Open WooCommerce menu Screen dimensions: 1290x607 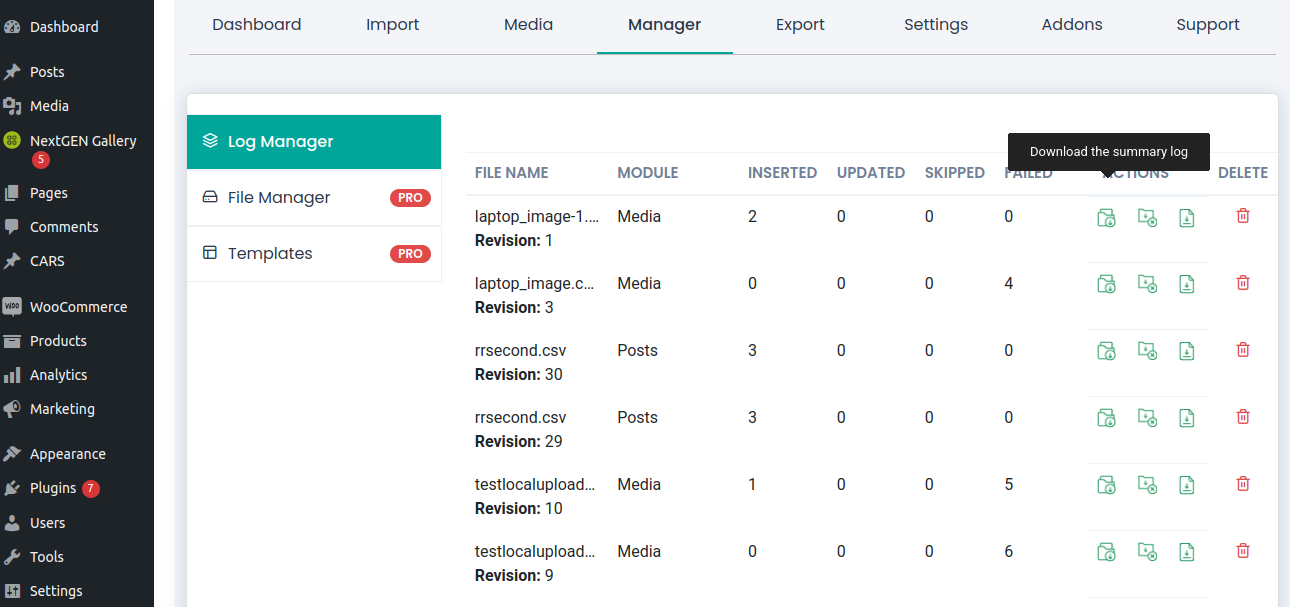77,307
